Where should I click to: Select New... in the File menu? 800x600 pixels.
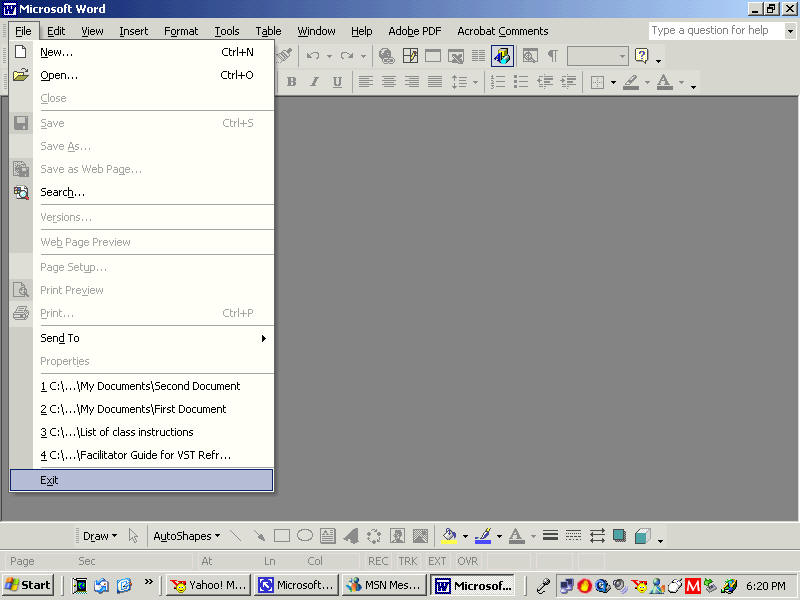[142, 52]
